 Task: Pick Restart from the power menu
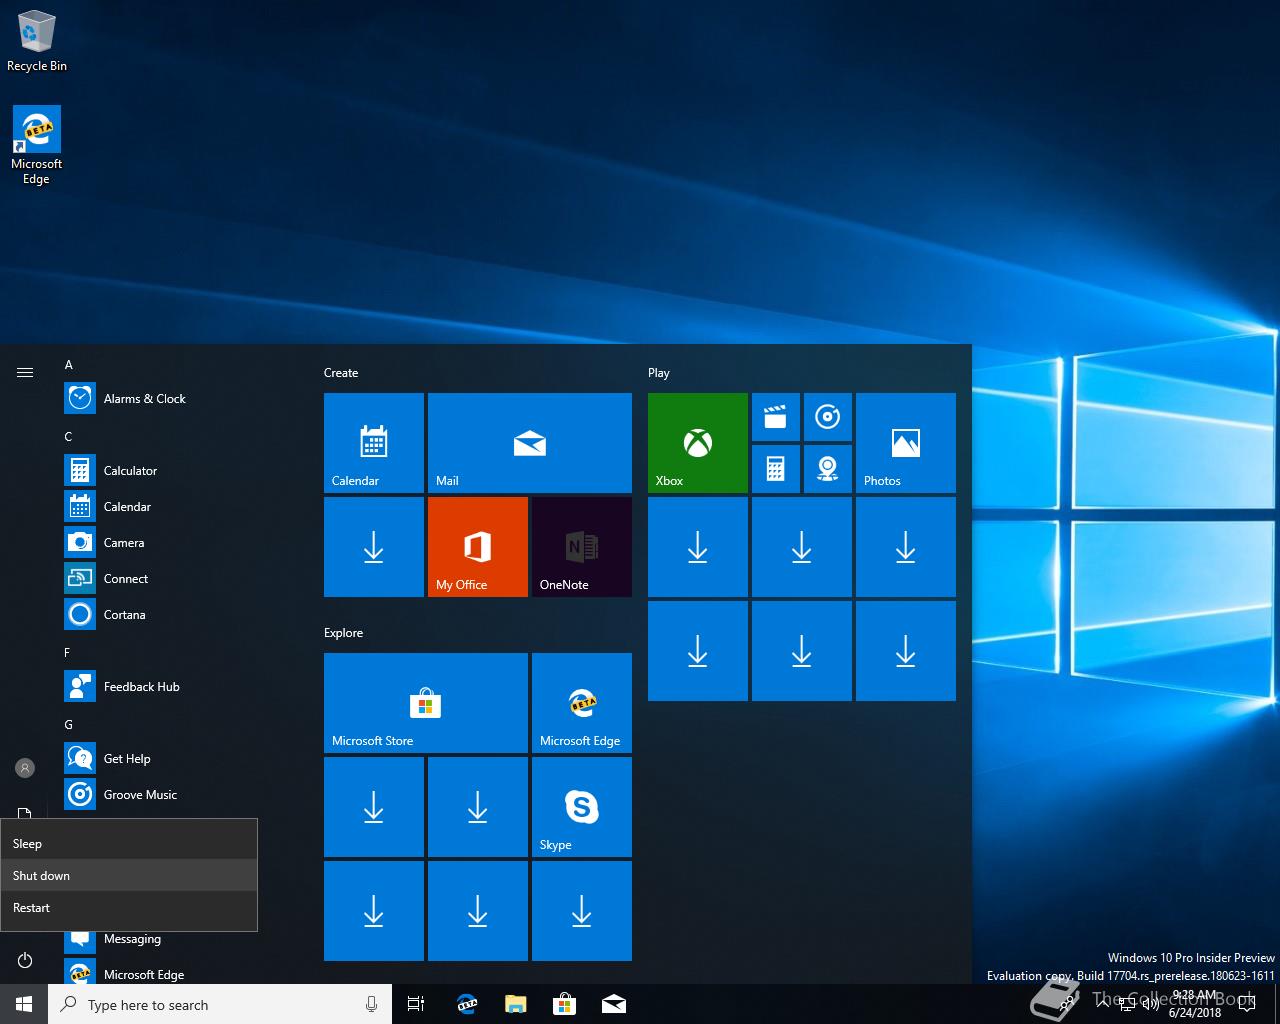129,907
